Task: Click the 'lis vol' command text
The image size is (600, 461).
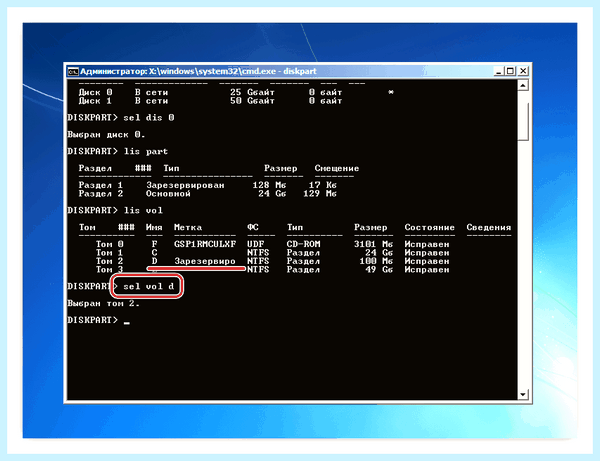Action: (143, 210)
